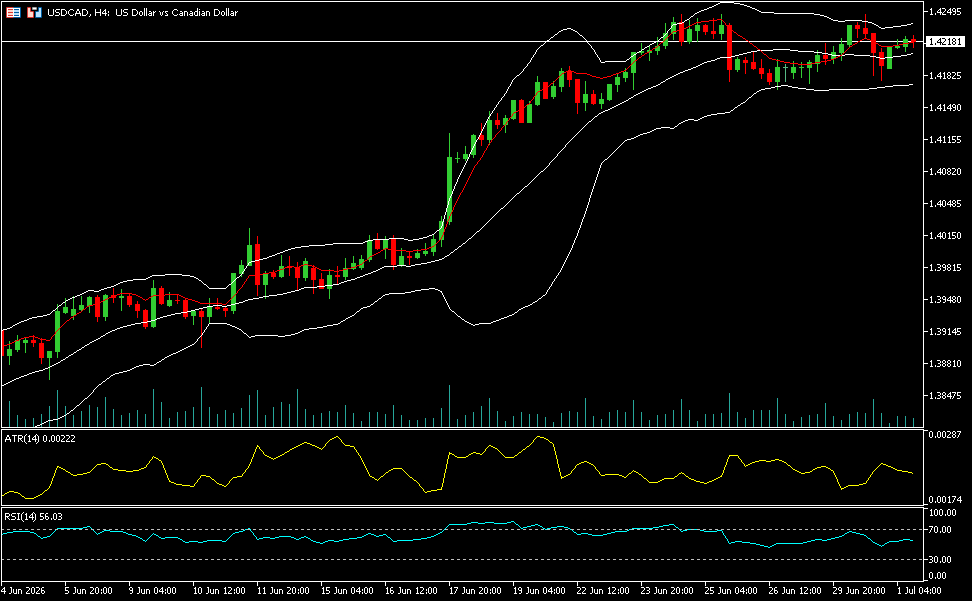Viewport: 972px width, 601px height.
Task: Click the '15 Jun 04:00' time axis label
Action: 347,590
